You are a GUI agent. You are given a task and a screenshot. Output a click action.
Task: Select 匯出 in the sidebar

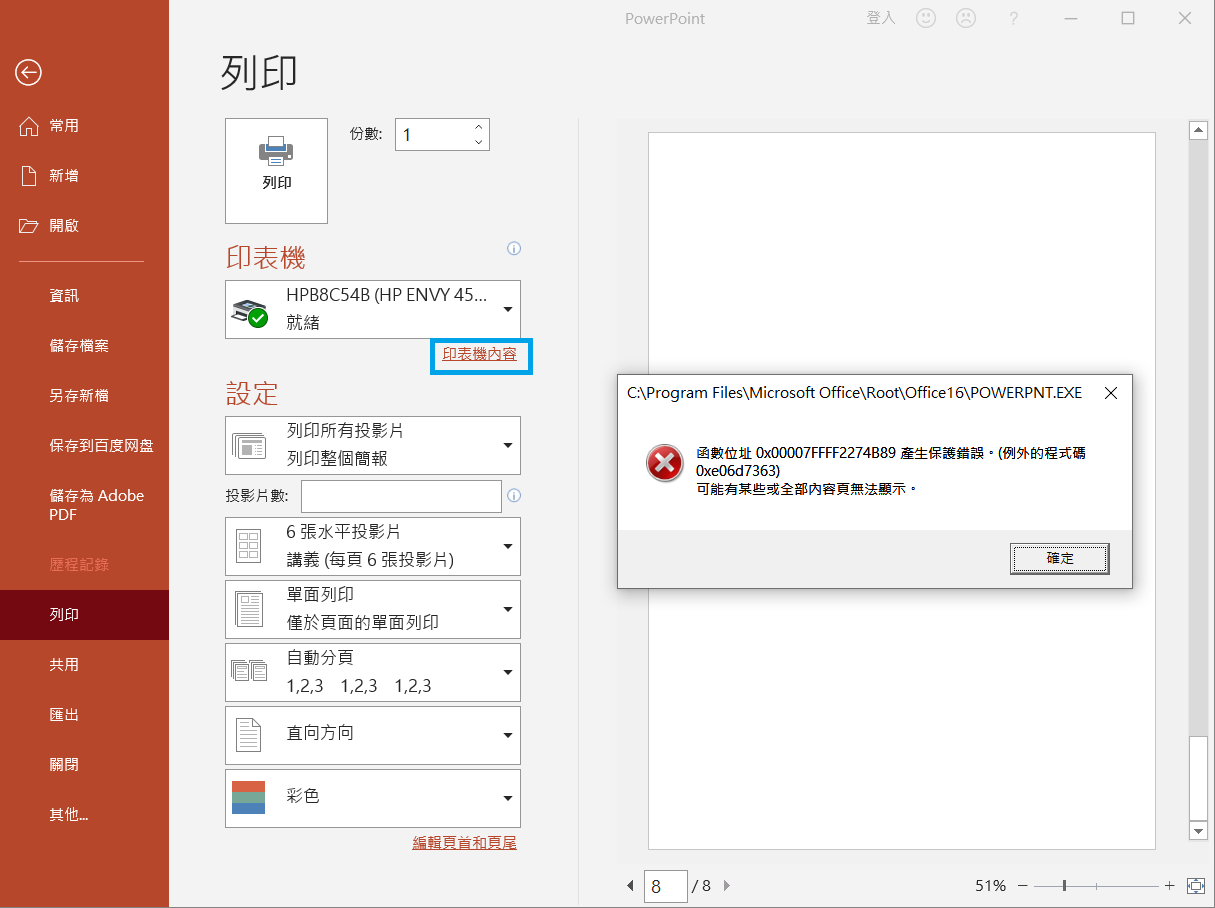click(x=84, y=714)
